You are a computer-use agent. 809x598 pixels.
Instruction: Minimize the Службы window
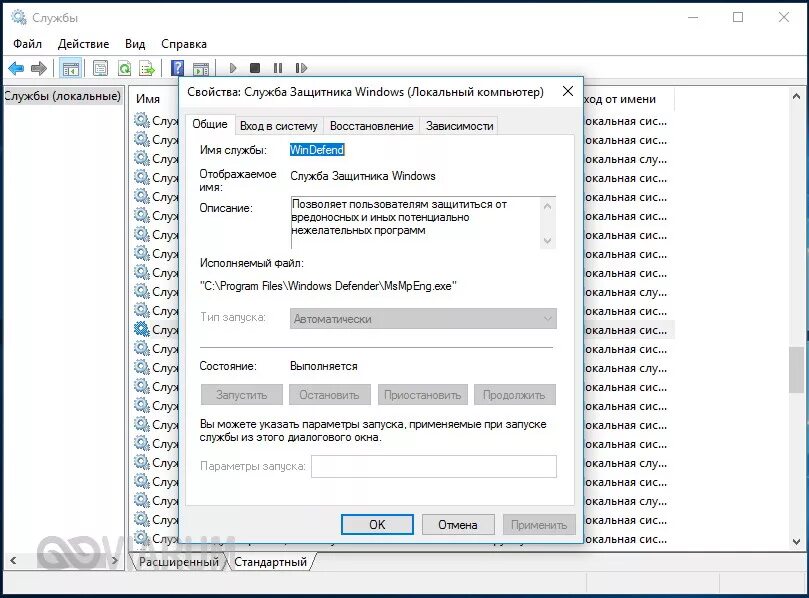(693, 18)
